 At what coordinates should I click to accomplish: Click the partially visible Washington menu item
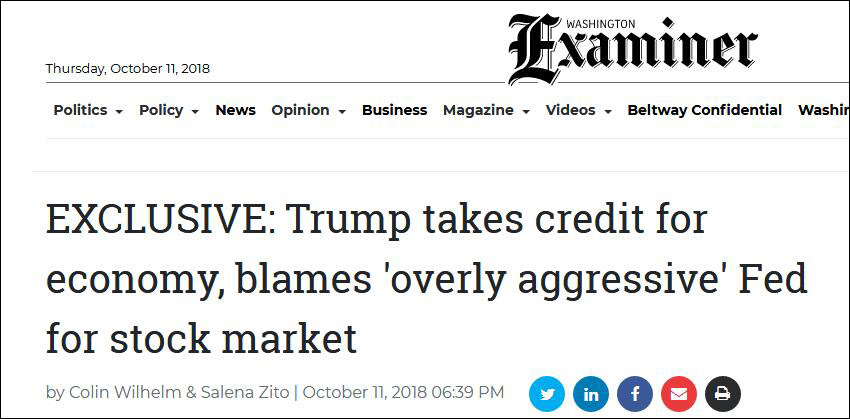click(x=822, y=110)
